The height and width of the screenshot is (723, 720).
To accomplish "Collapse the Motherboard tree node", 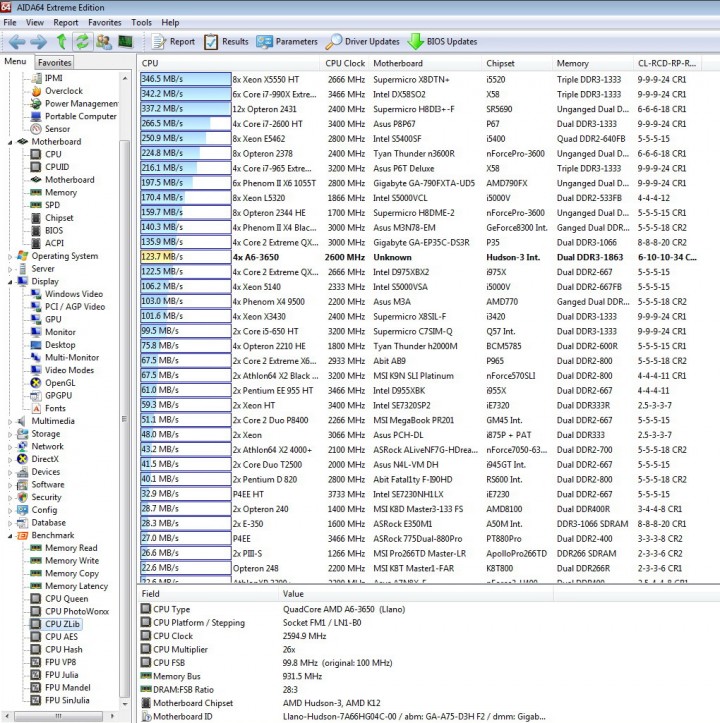I will pos(10,142).
